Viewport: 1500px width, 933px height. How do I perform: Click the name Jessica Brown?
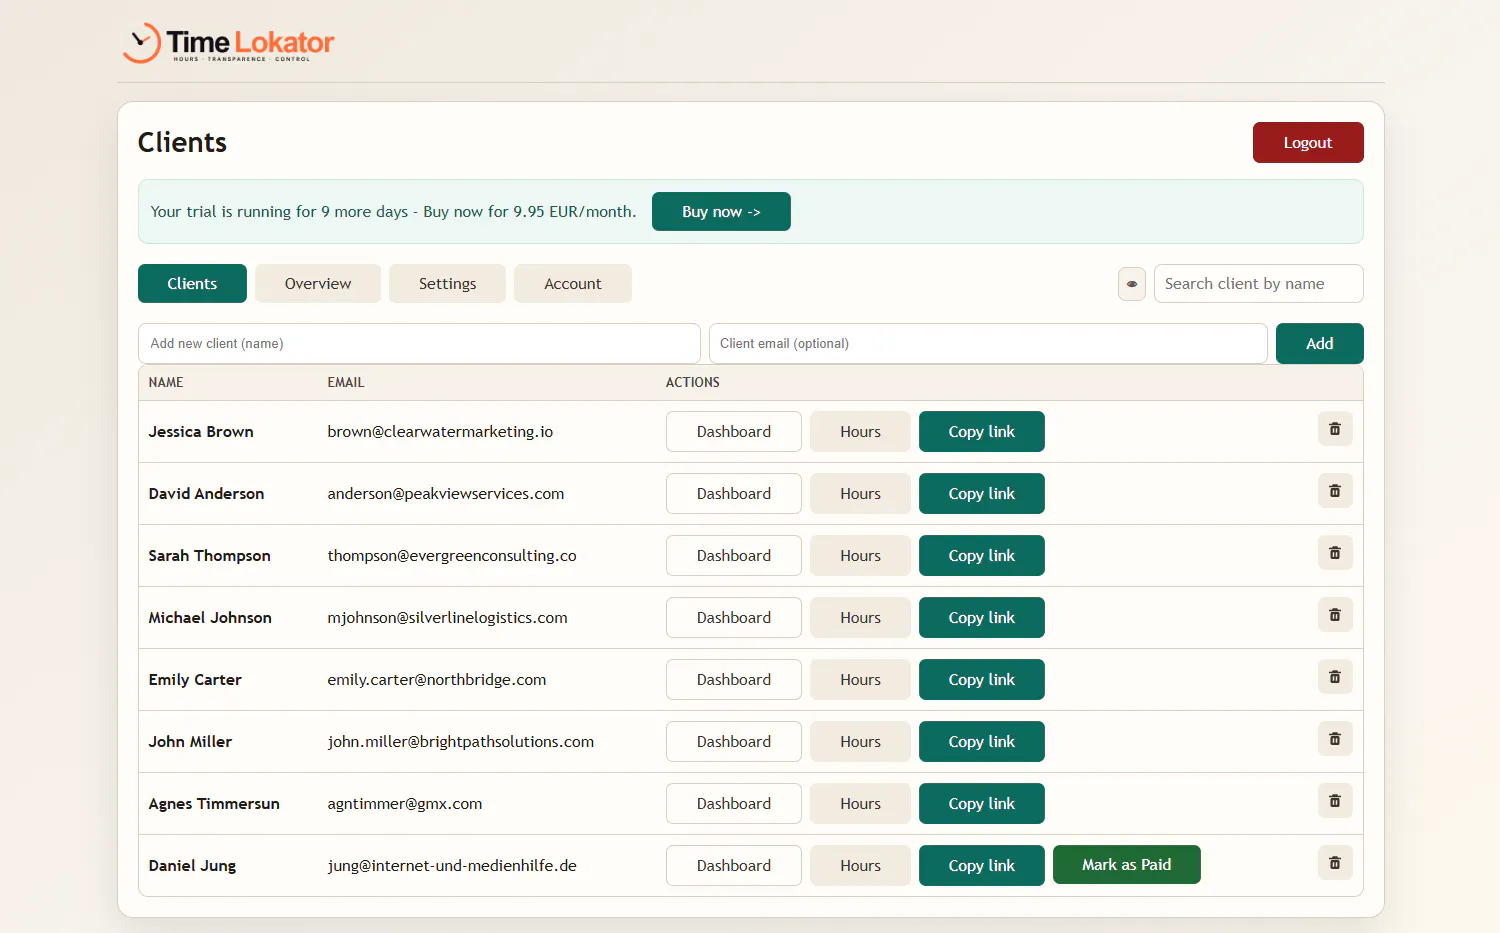(x=201, y=431)
